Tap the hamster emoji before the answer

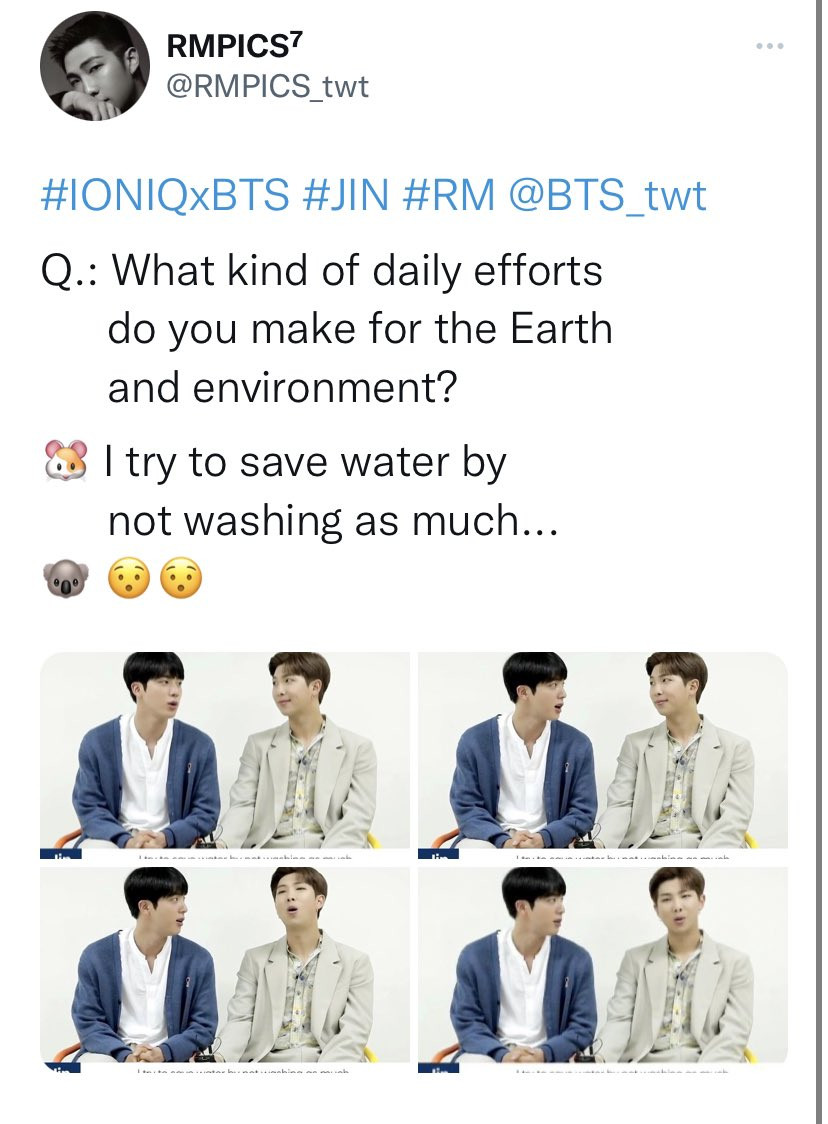coord(65,461)
